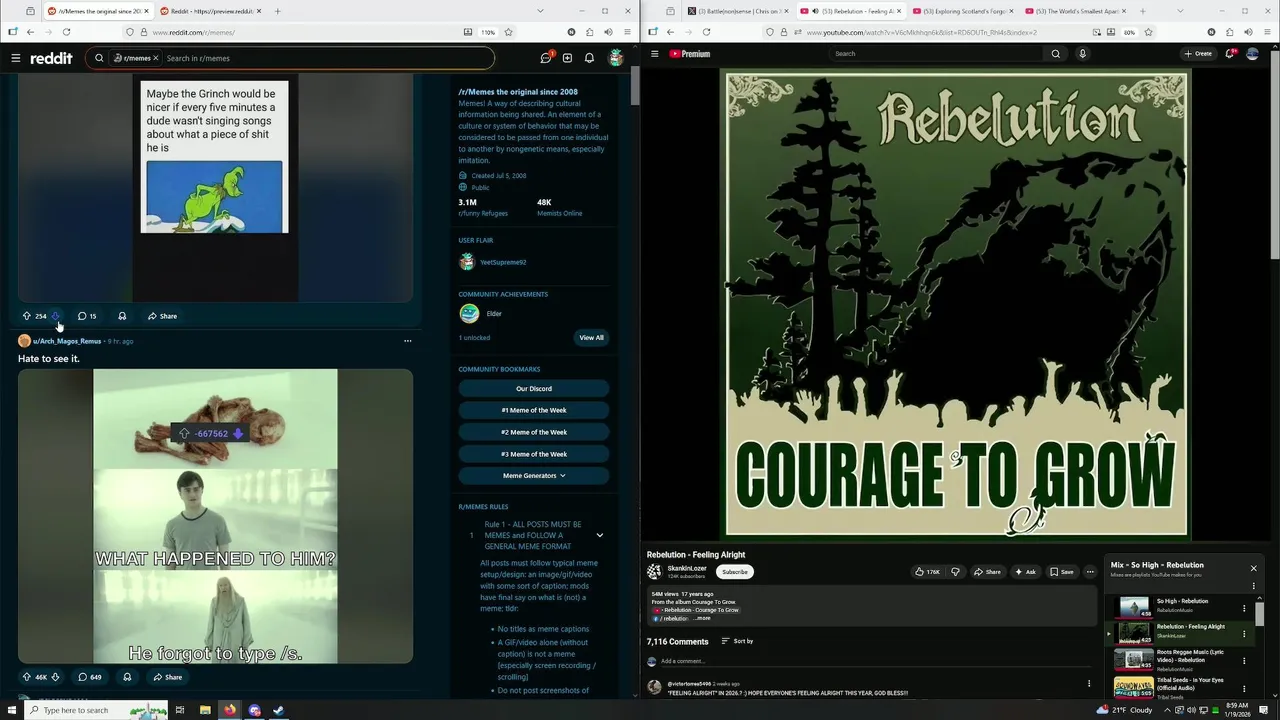Start YouTube voice search microphone
The width and height of the screenshot is (1280, 720).
coord(1082,54)
